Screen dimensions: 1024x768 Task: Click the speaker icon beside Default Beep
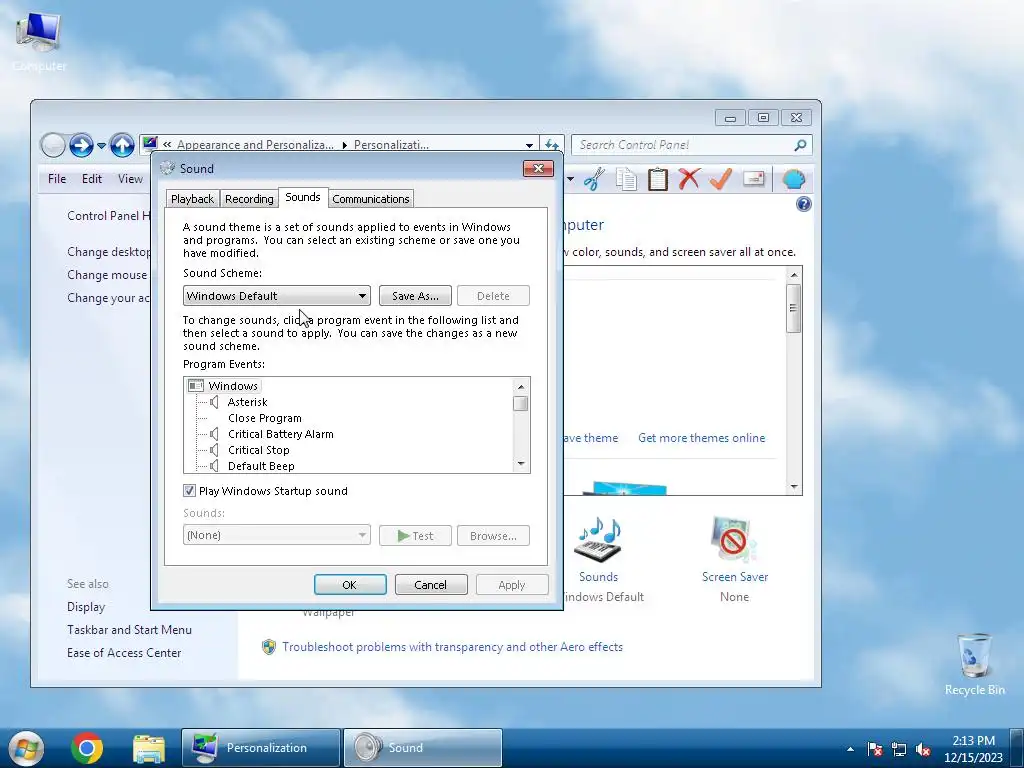coord(214,466)
